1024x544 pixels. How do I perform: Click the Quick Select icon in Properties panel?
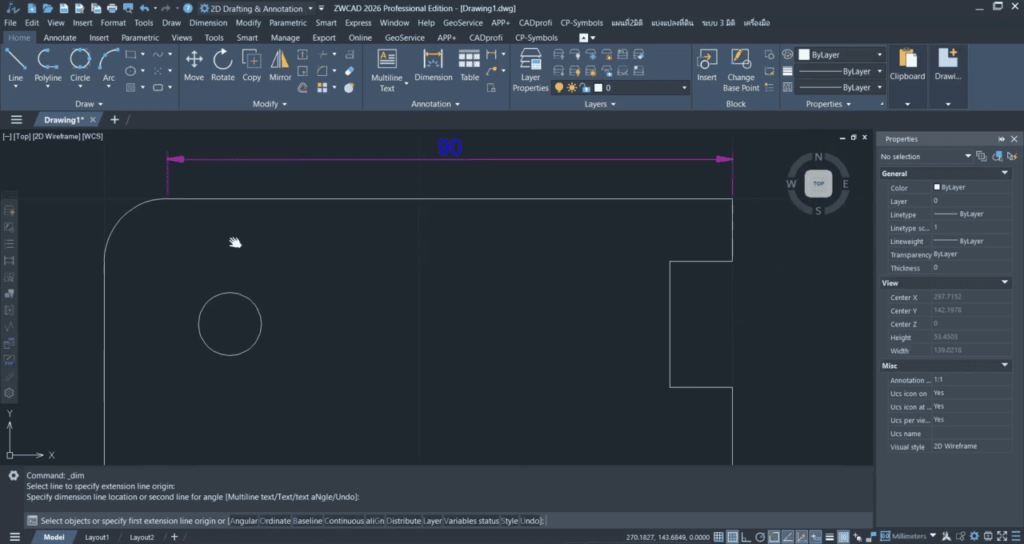[x=1012, y=156]
